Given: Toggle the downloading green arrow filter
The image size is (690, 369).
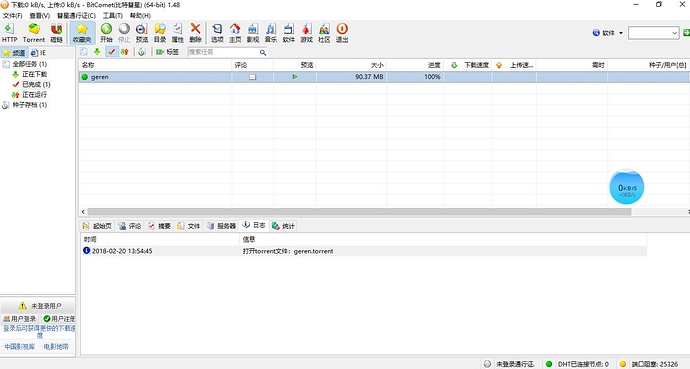Looking at the screenshot, I should click(x=97, y=52).
